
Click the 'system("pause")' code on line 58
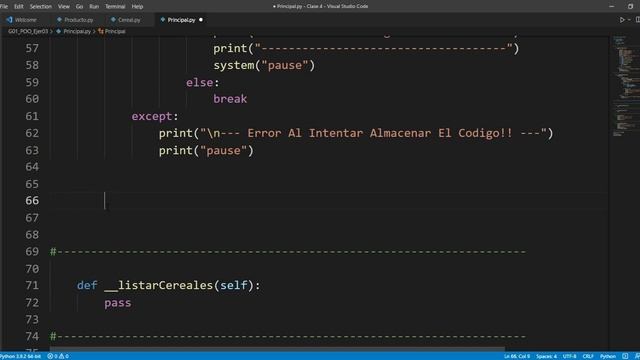click(264, 65)
